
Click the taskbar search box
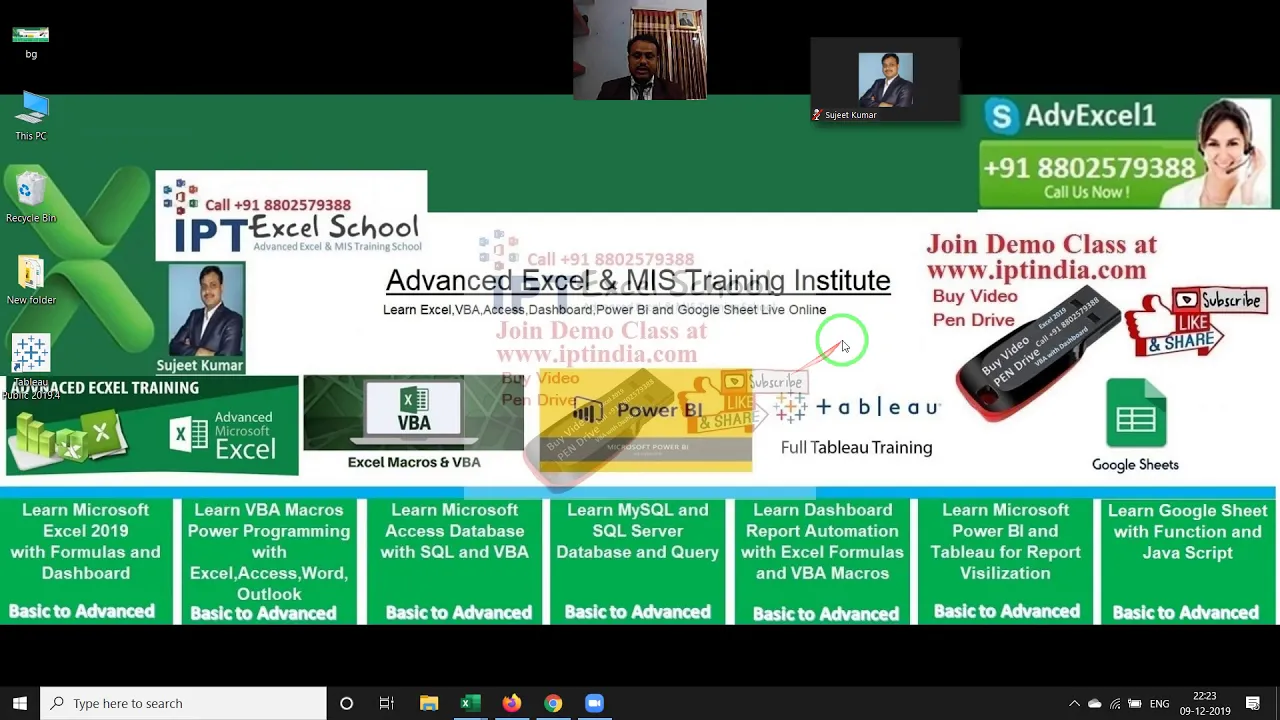pos(183,703)
